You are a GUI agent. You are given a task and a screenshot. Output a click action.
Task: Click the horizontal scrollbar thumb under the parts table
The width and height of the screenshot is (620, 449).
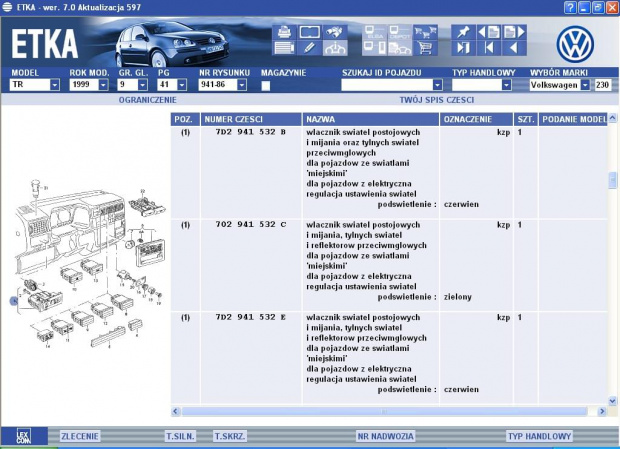coord(384,411)
